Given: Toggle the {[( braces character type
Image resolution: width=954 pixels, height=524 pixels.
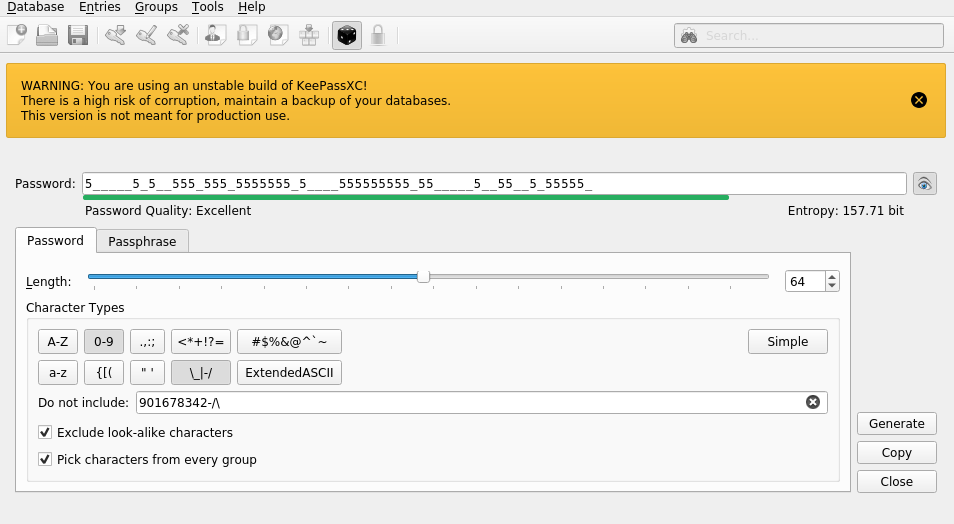Looking at the screenshot, I should point(104,372).
